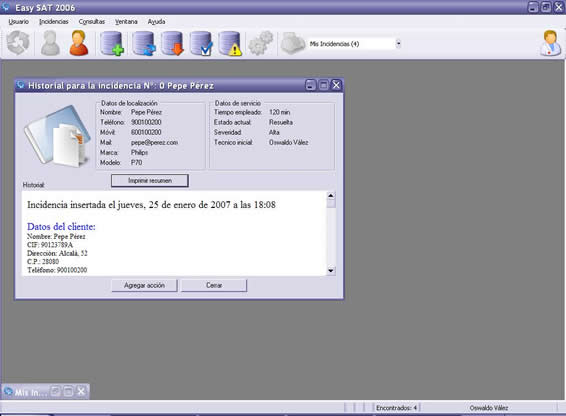Restore the minimized Mis In... window
The width and height of the screenshot is (566, 416).
click(x=55, y=391)
